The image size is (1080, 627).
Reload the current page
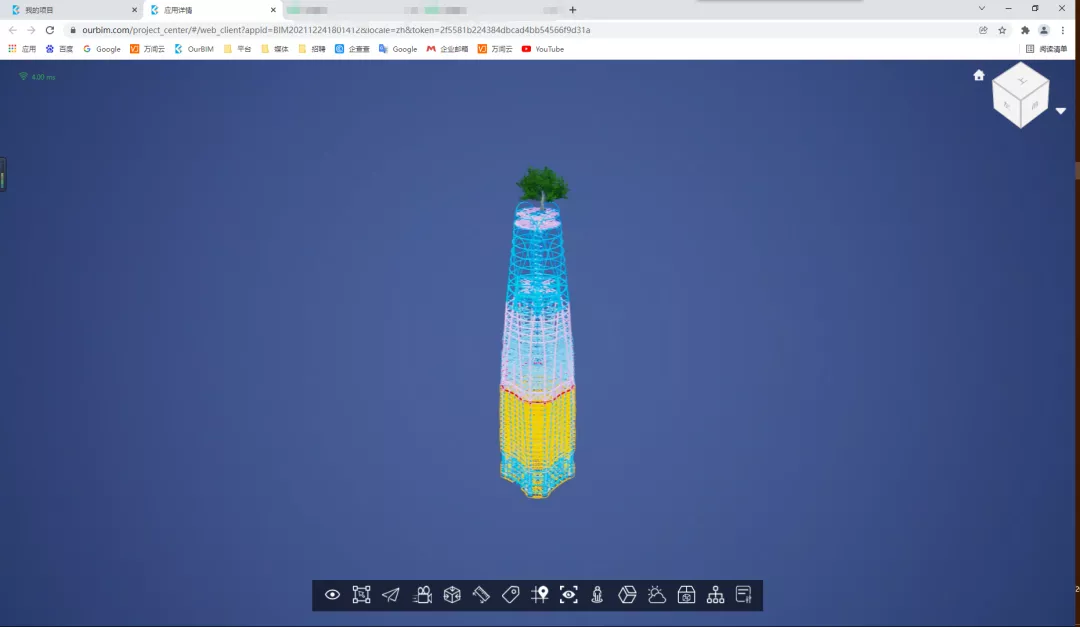50,30
